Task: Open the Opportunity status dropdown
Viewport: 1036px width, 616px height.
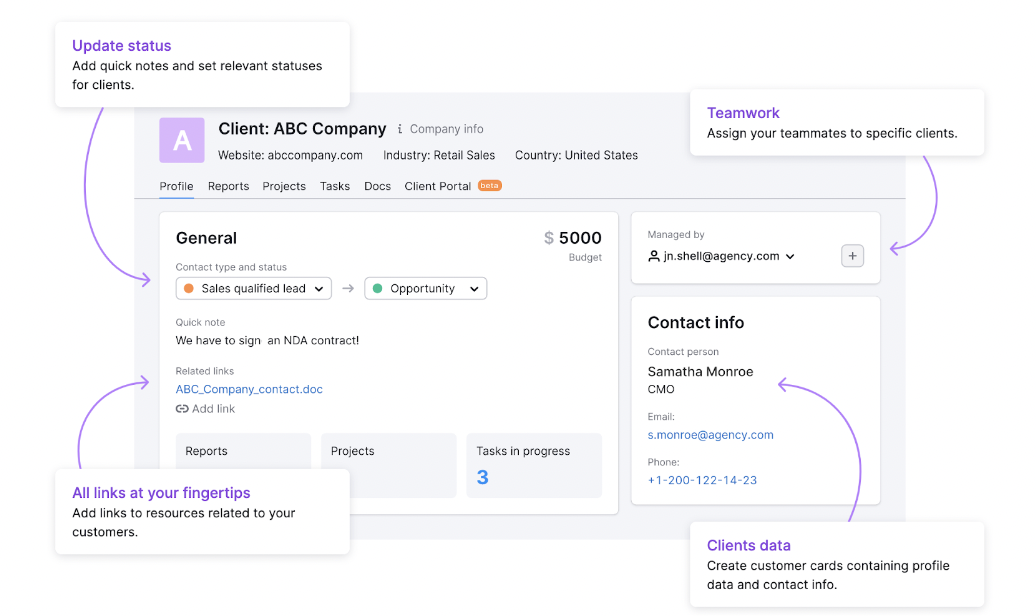Action: tap(425, 288)
